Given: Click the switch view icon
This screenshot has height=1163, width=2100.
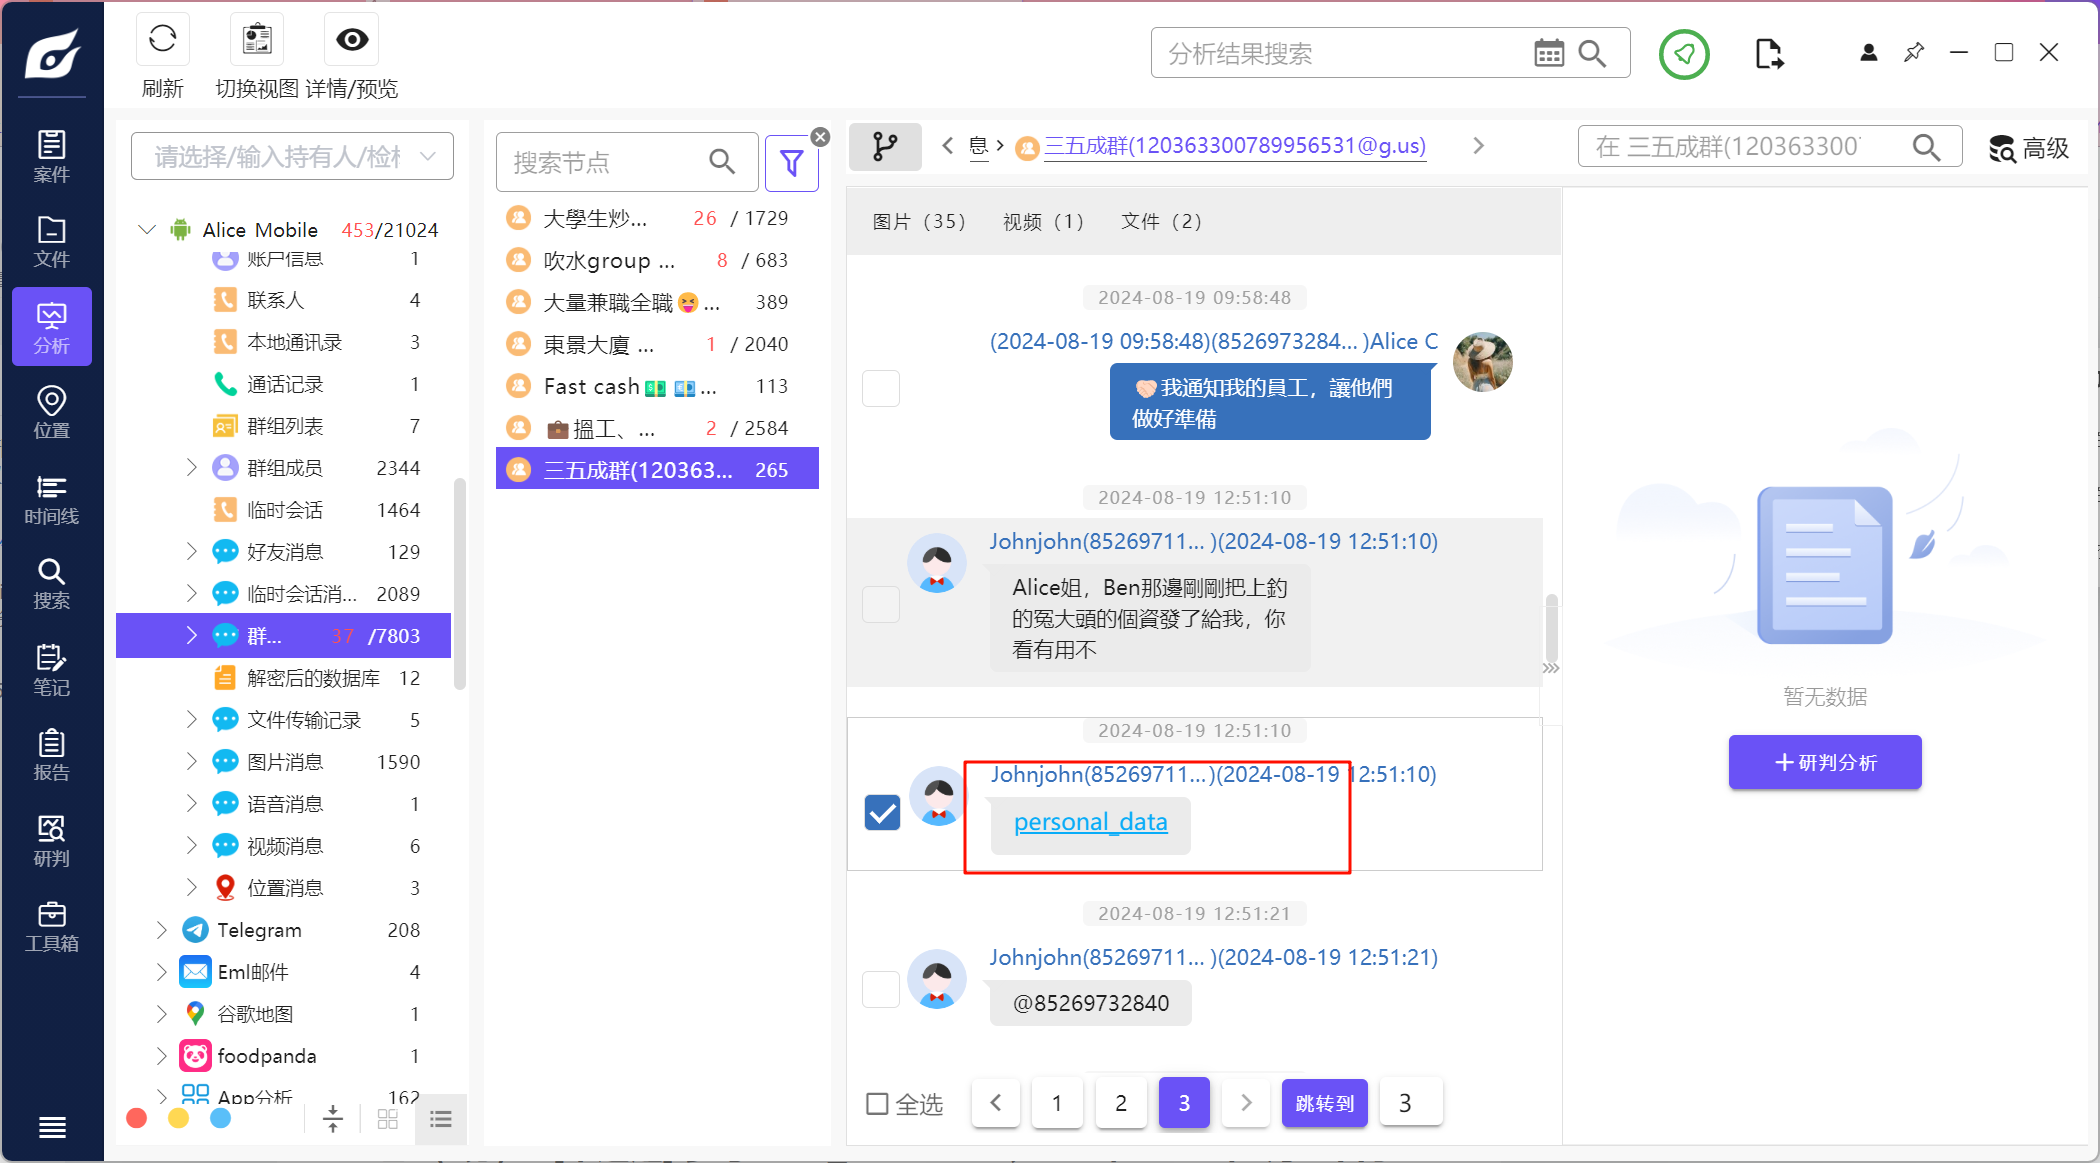Looking at the screenshot, I should (257, 40).
